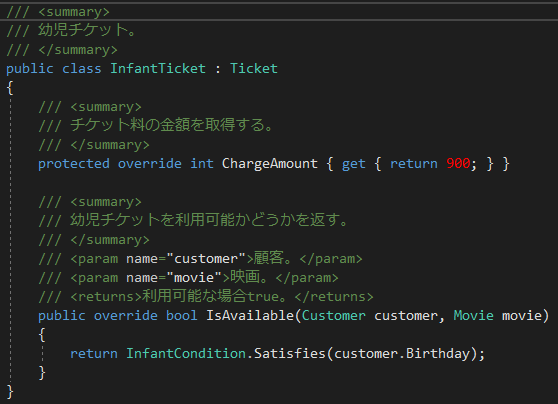Click the red 900 return value
The width and height of the screenshot is (558, 404).
tap(458, 163)
